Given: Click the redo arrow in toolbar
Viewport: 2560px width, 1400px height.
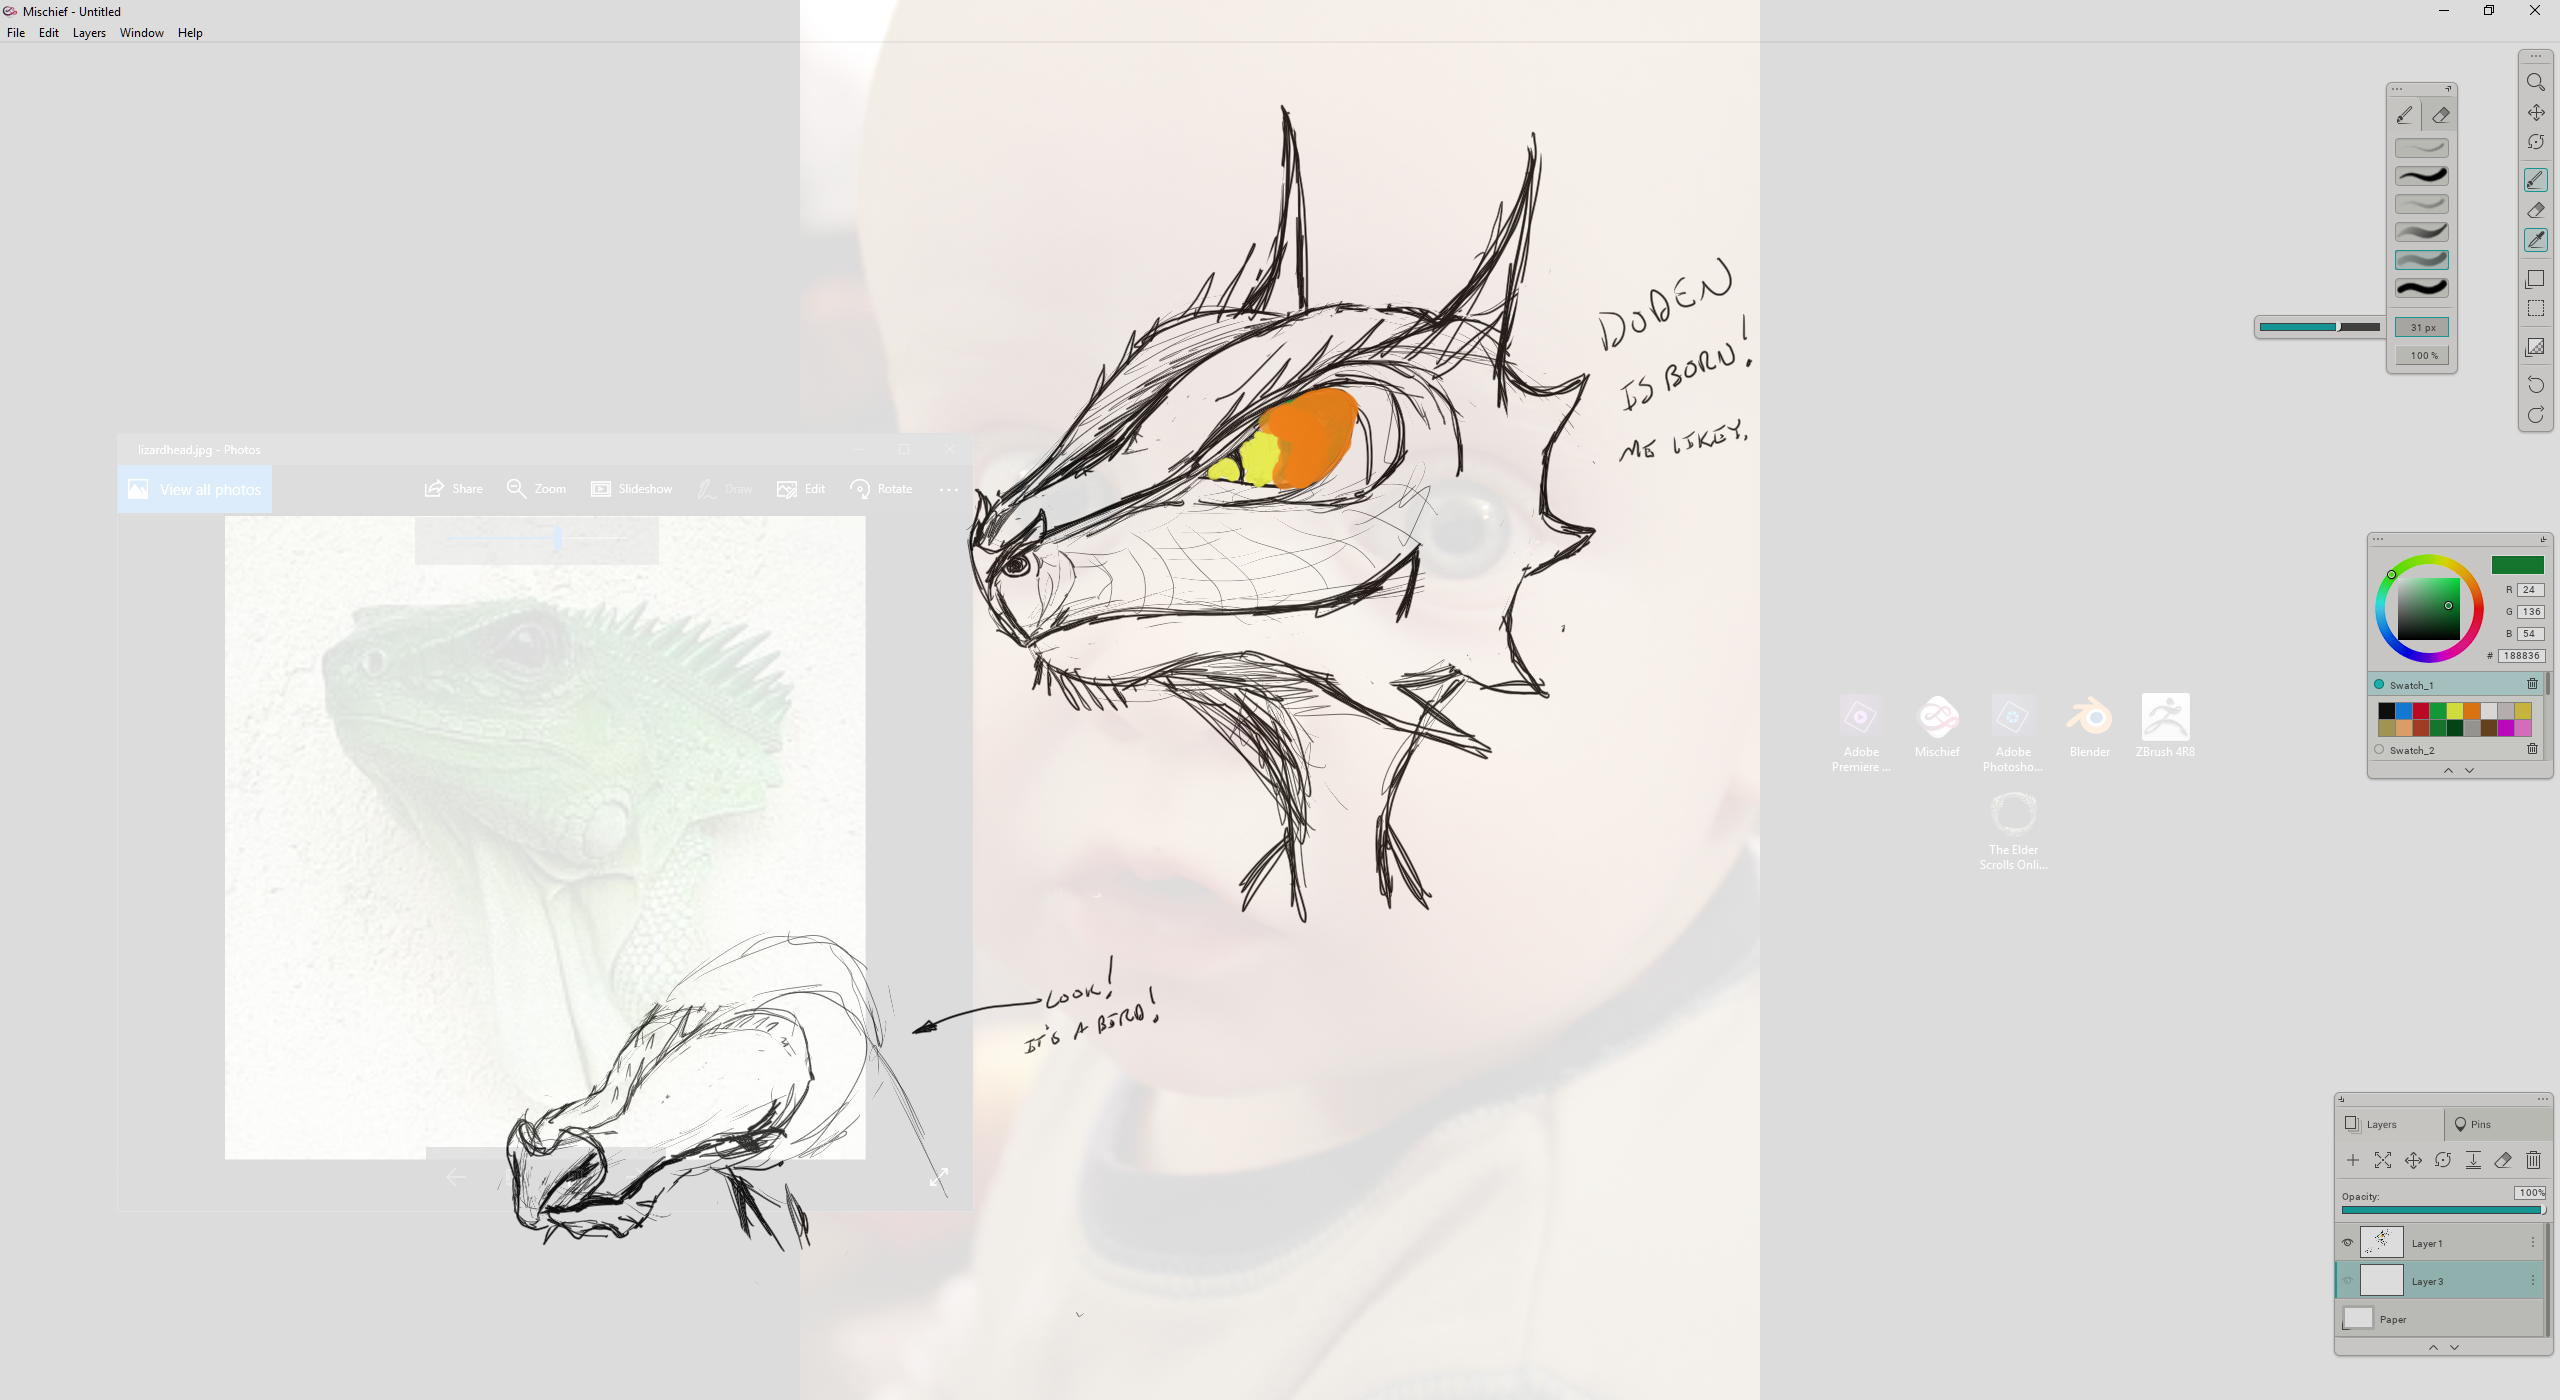Looking at the screenshot, I should [2535, 415].
